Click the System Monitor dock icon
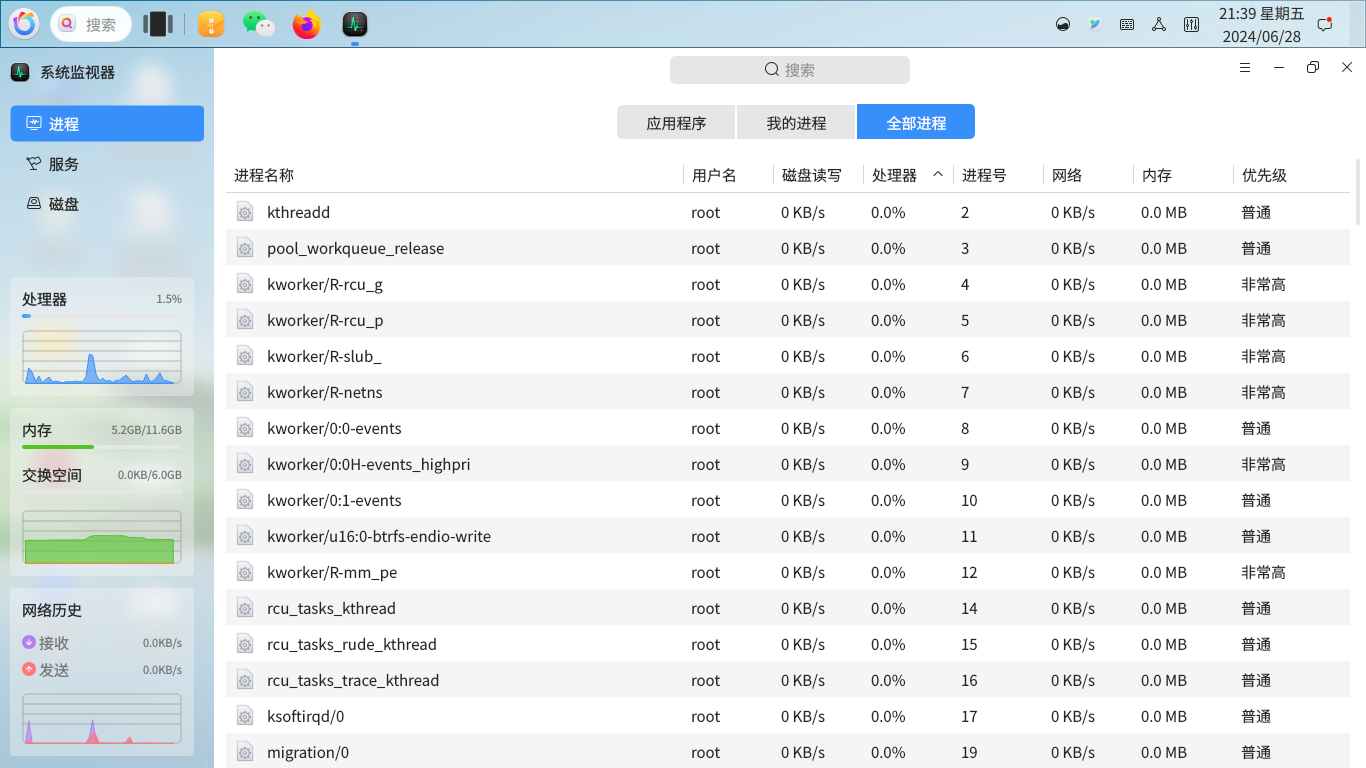Screen dimensions: 1366x768 pos(354,23)
